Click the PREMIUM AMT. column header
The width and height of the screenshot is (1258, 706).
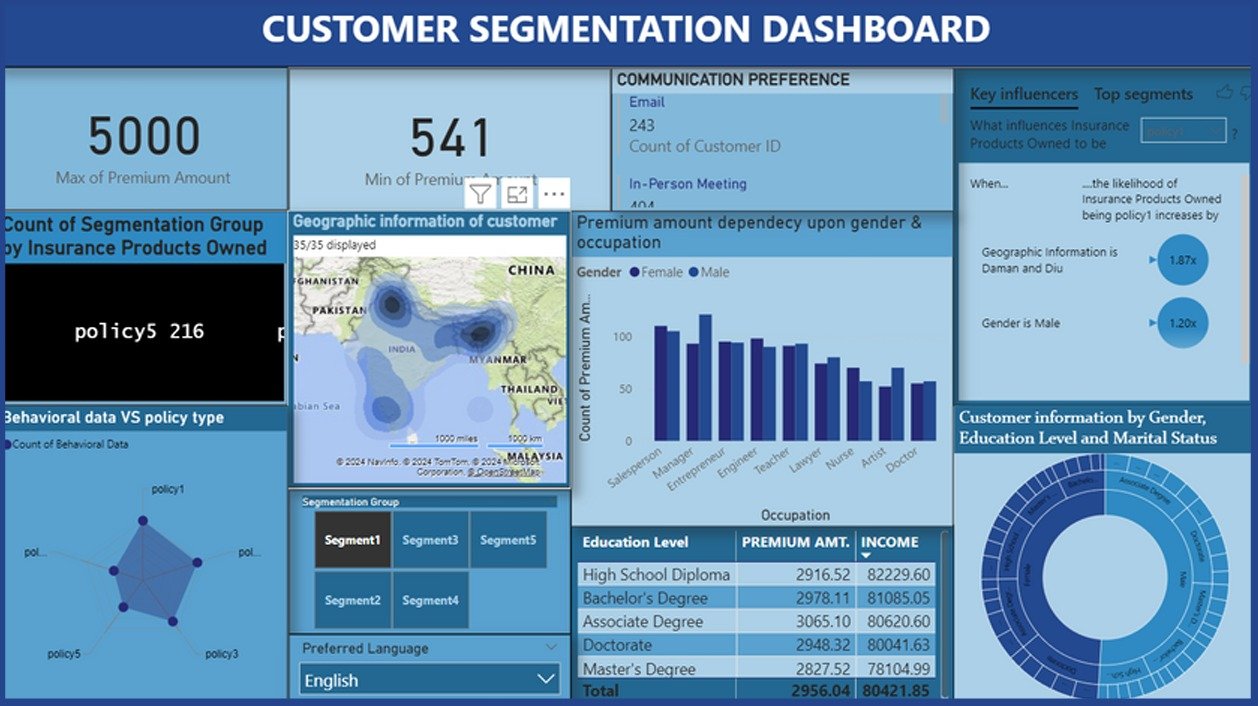[796, 542]
